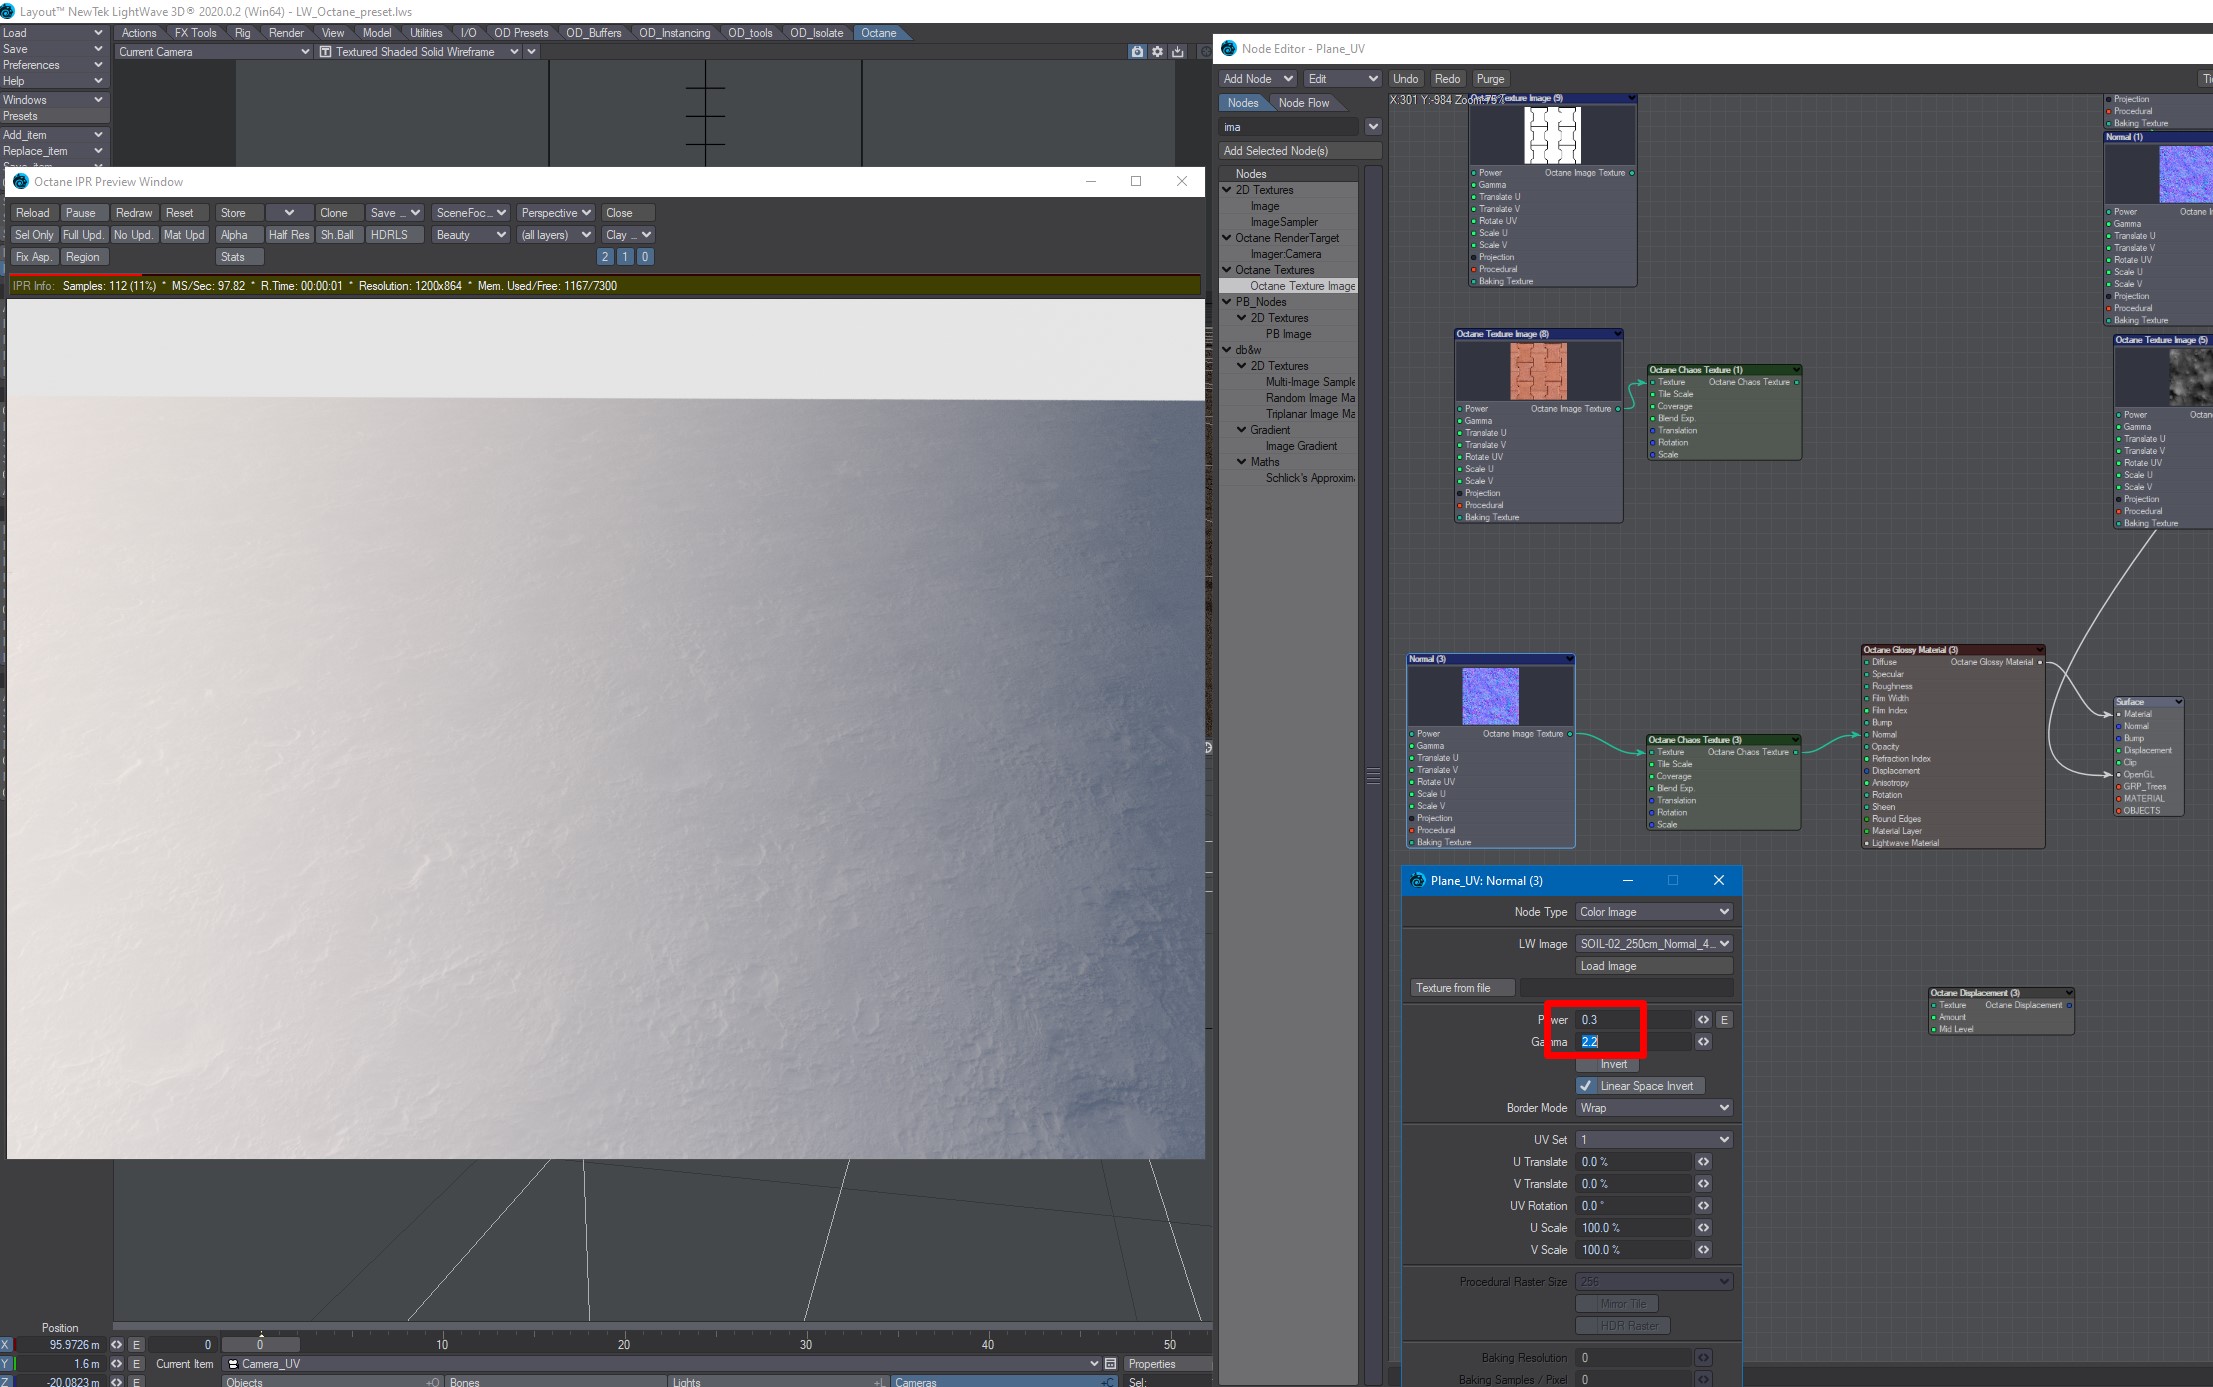Open the Border Mode Wrap dropdown
Image resolution: width=2213 pixels, height=1387 pixels.
1653,1108
